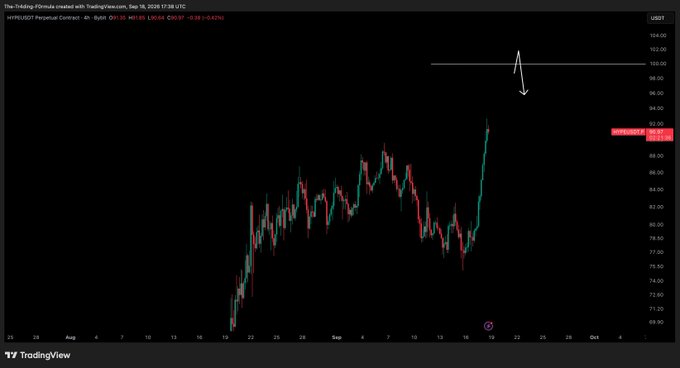Click the 75.50 price axis label

(x=657, y=267)
